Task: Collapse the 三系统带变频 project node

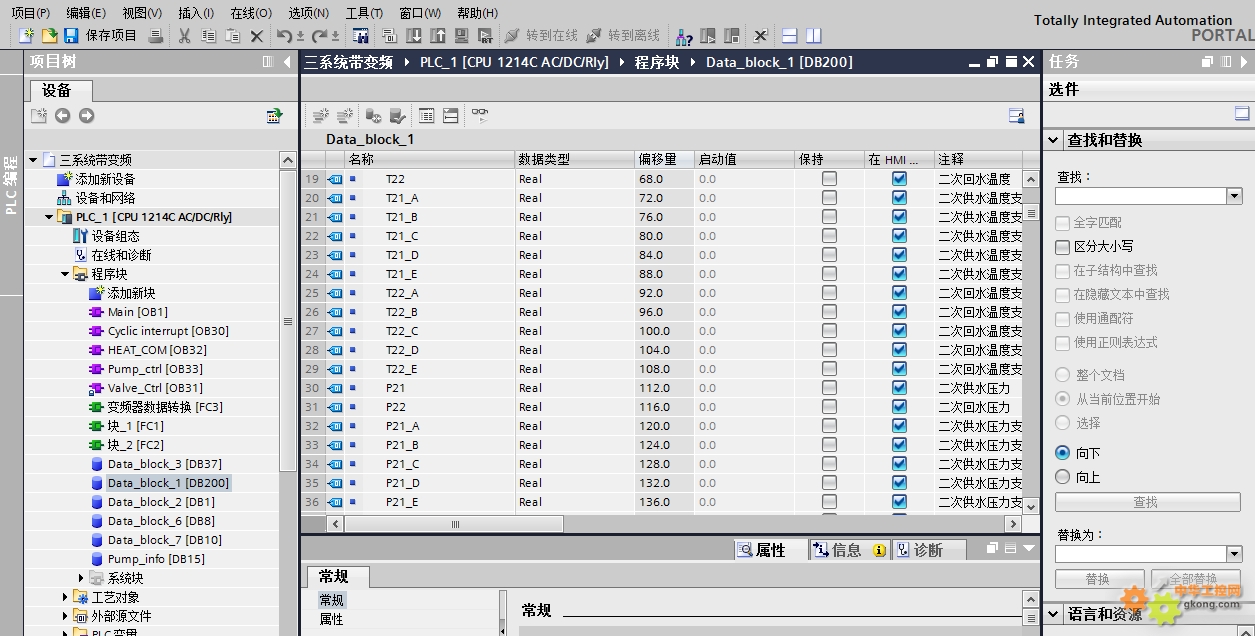Action: pyautogui.click(x=33, y=160)
